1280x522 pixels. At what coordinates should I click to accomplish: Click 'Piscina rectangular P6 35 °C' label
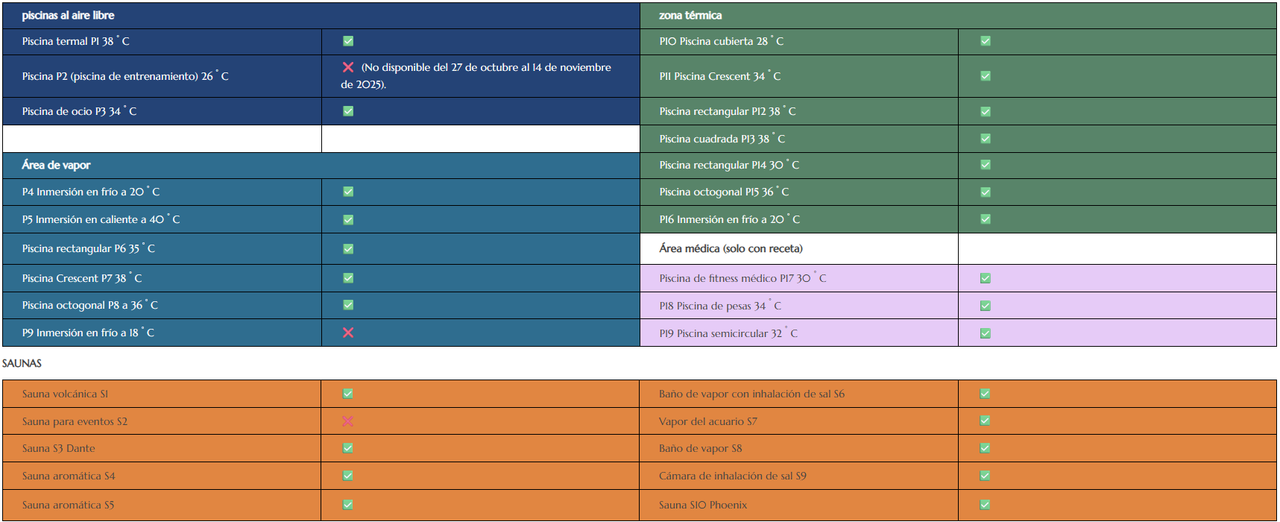pos(88,248)
